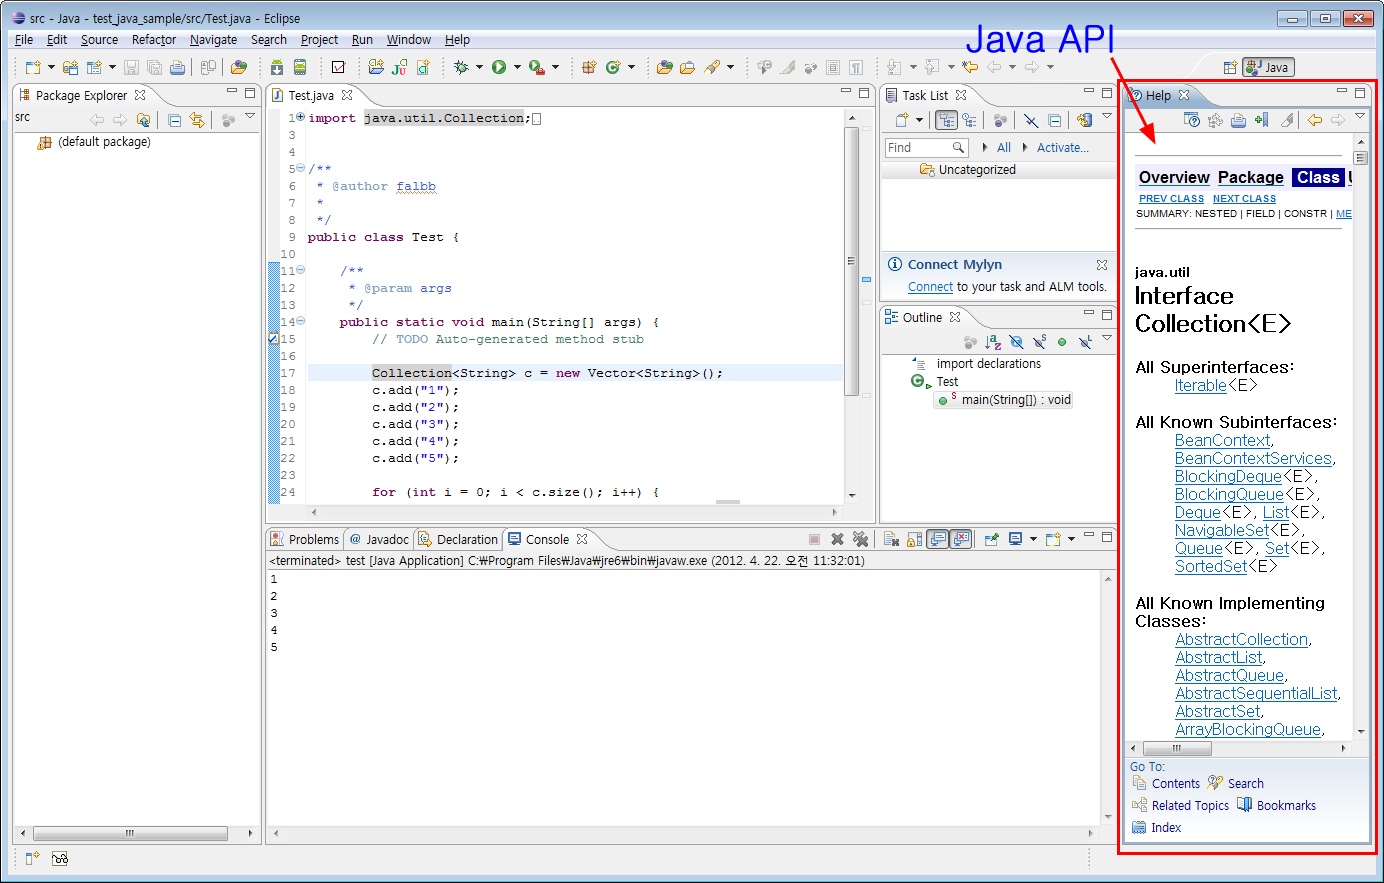Screen dimensions: 1384x883
Task: Open Package Explorer view menu triangle
Action: click(x=250, y=117)
